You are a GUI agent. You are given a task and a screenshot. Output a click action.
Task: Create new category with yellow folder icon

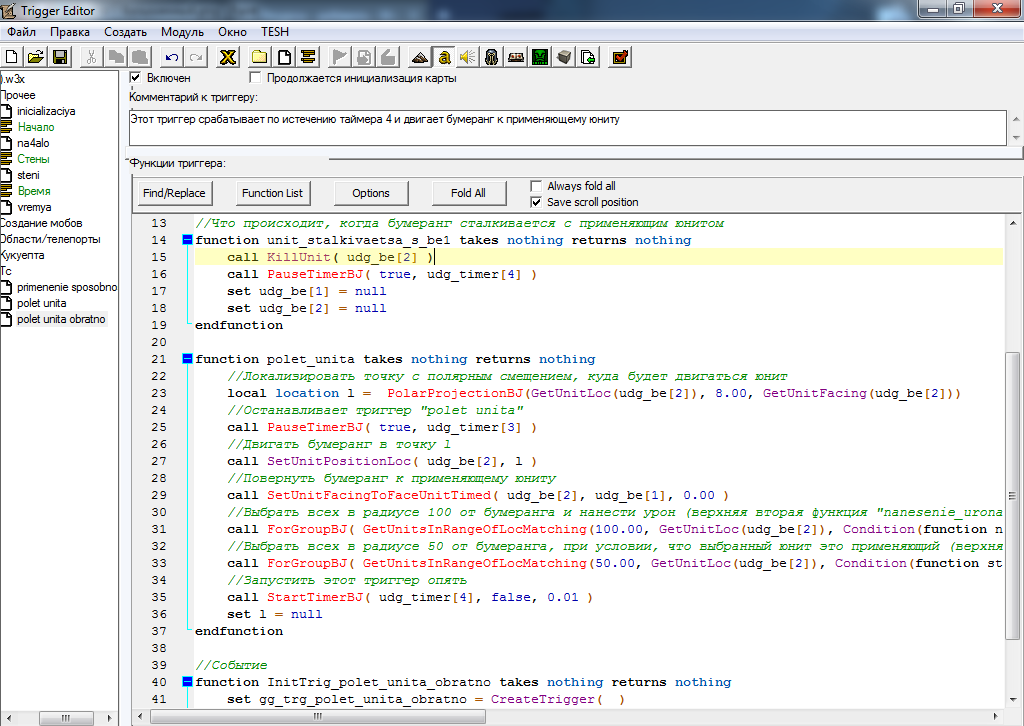[x=260, y=56]
